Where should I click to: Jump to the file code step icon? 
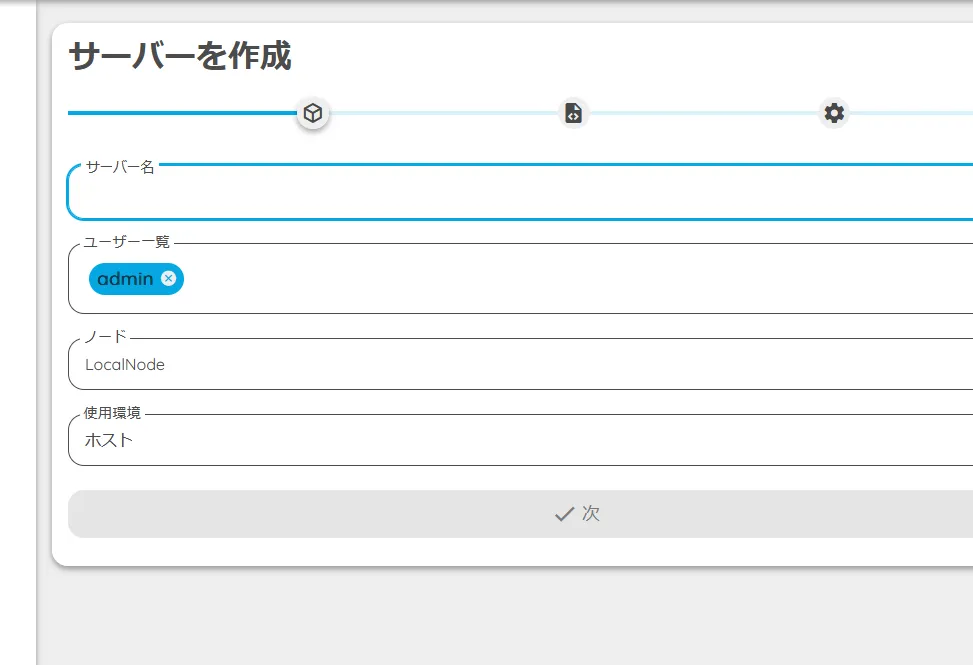(573, 113)
